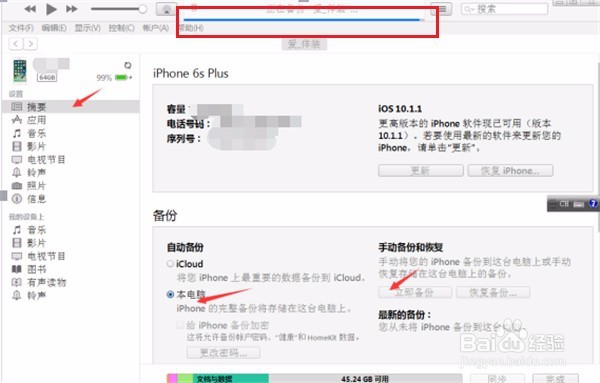Viewport: 600px width, 383px height.
Task: Click the keyboard icon on language bar
Action: [x=579, y=204]
